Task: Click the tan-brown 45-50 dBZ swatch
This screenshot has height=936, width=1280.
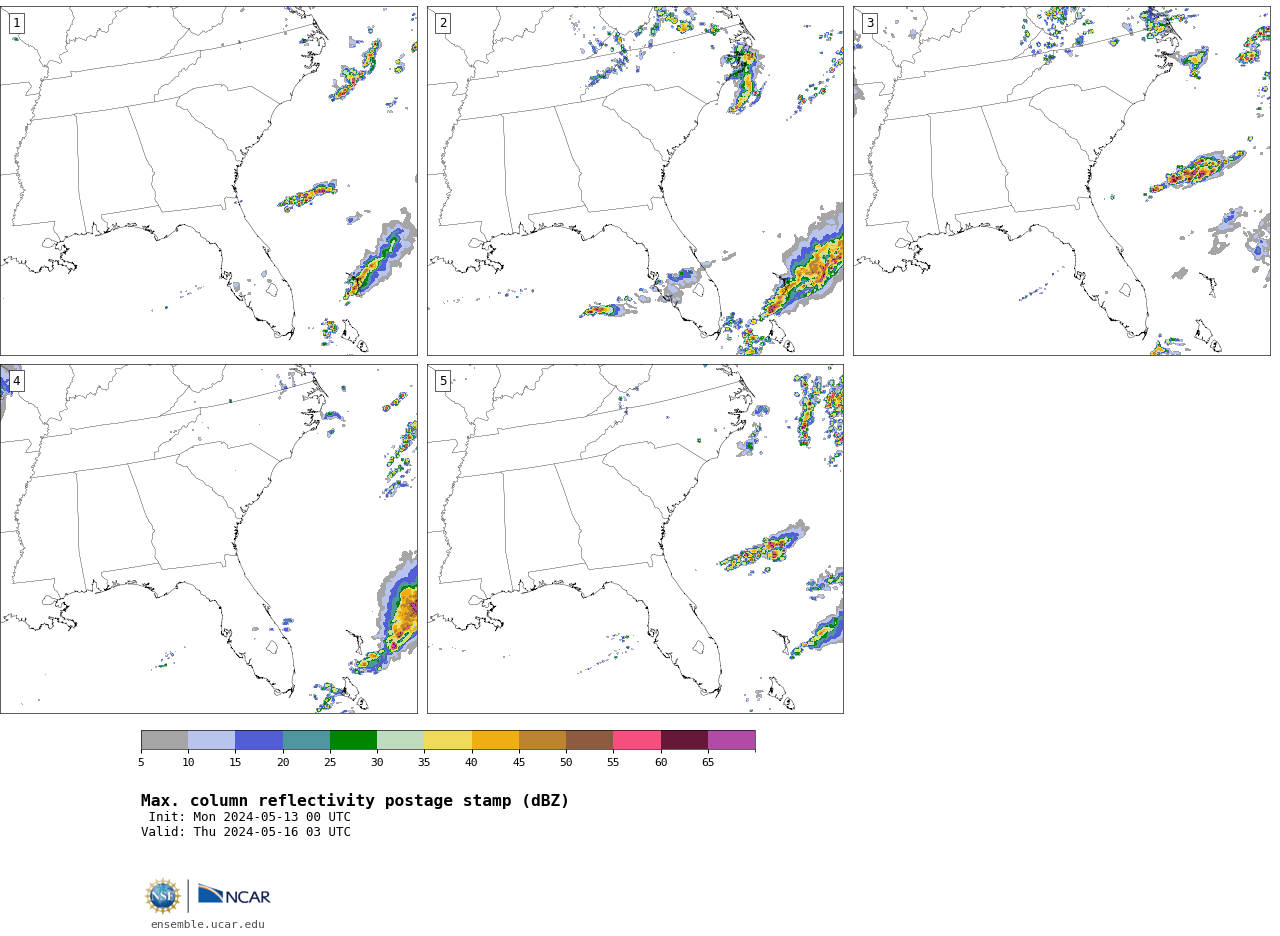Action: tap(542, 740)
